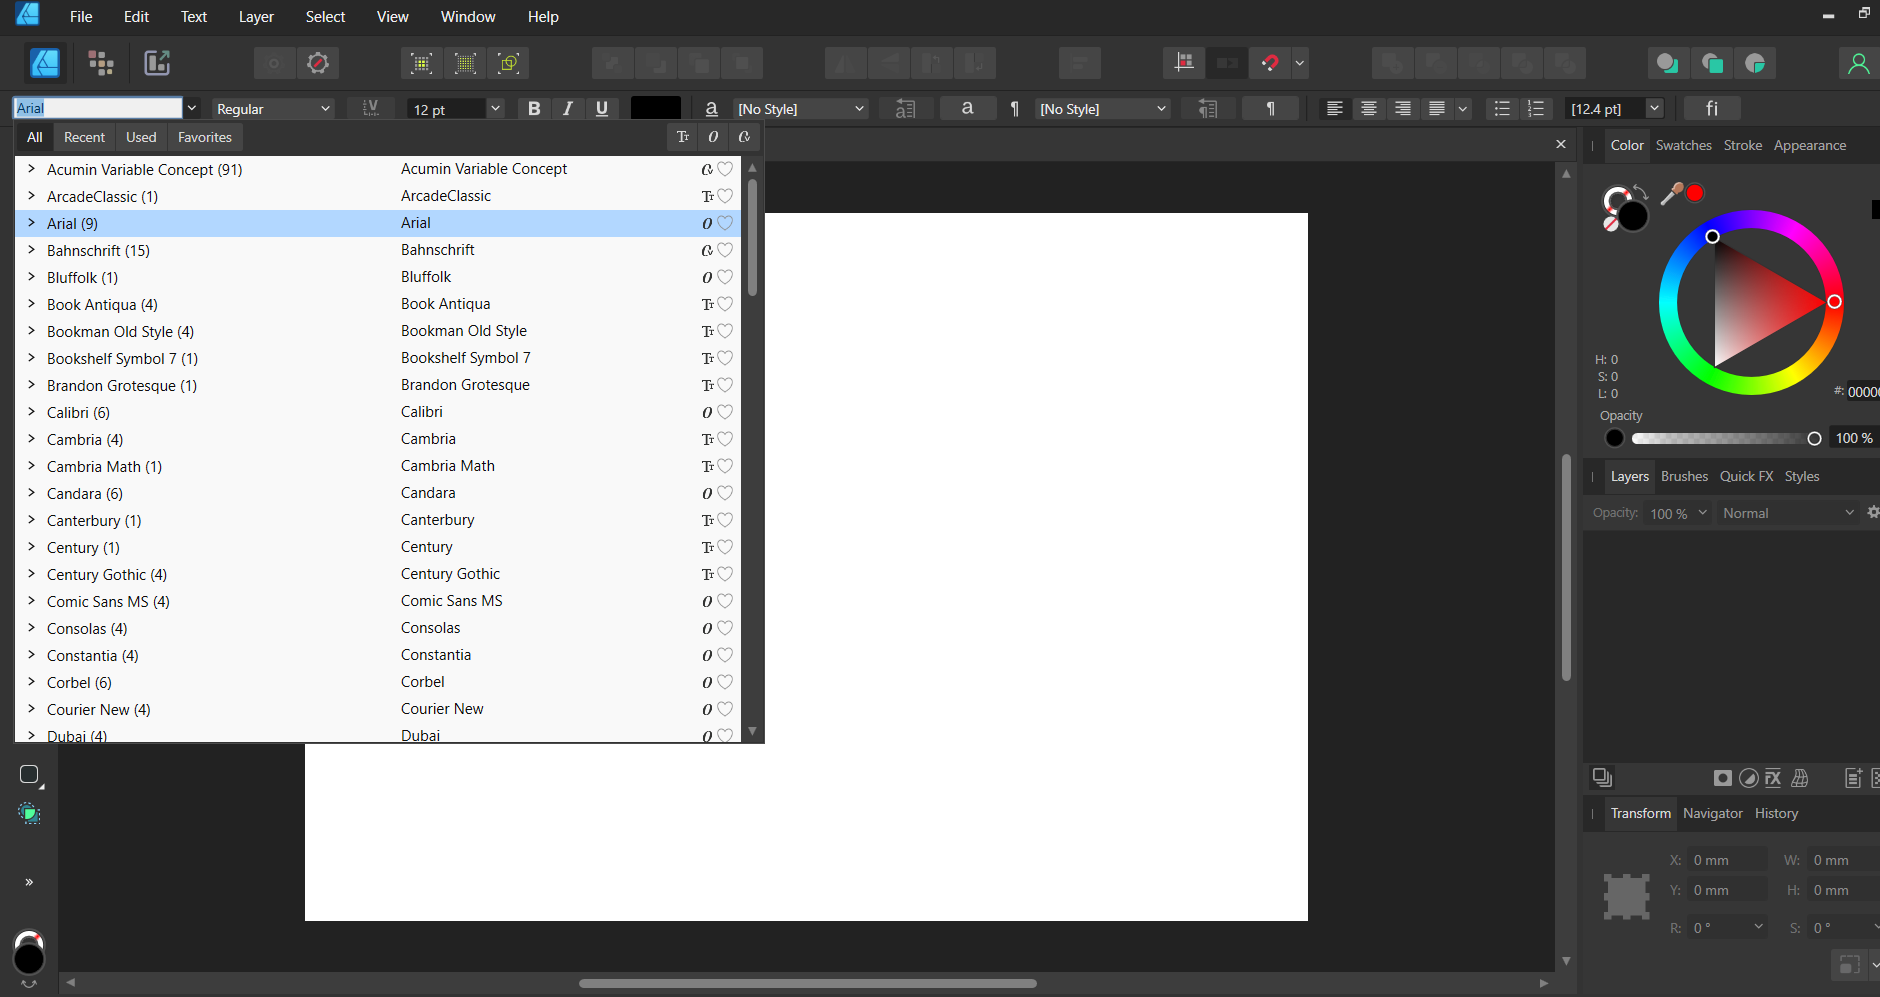Filter list by variable fonts
The height and width of the screenshot is (997, 1880).
tap(744, 137)
